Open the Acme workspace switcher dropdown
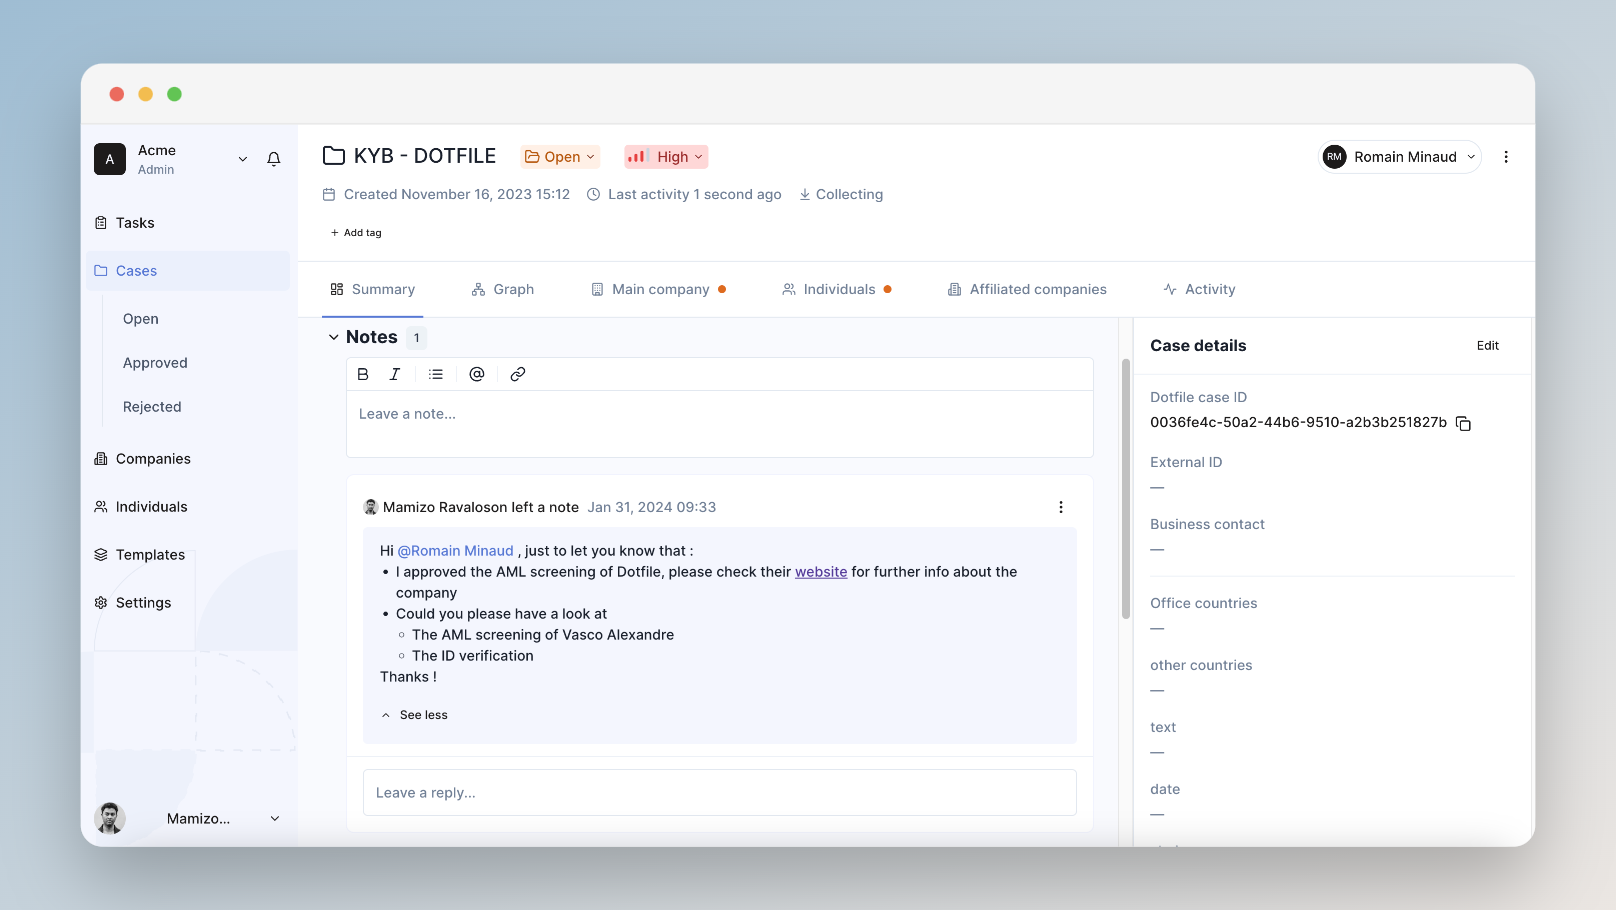The height and width of the screenshot is (910, 1616). (x=243, y=159)
